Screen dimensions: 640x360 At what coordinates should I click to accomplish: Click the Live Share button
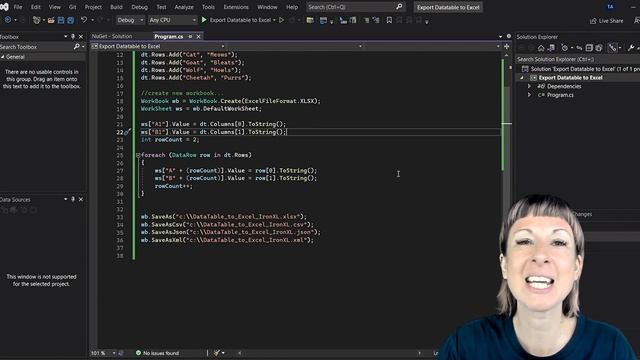coord(607,20)
